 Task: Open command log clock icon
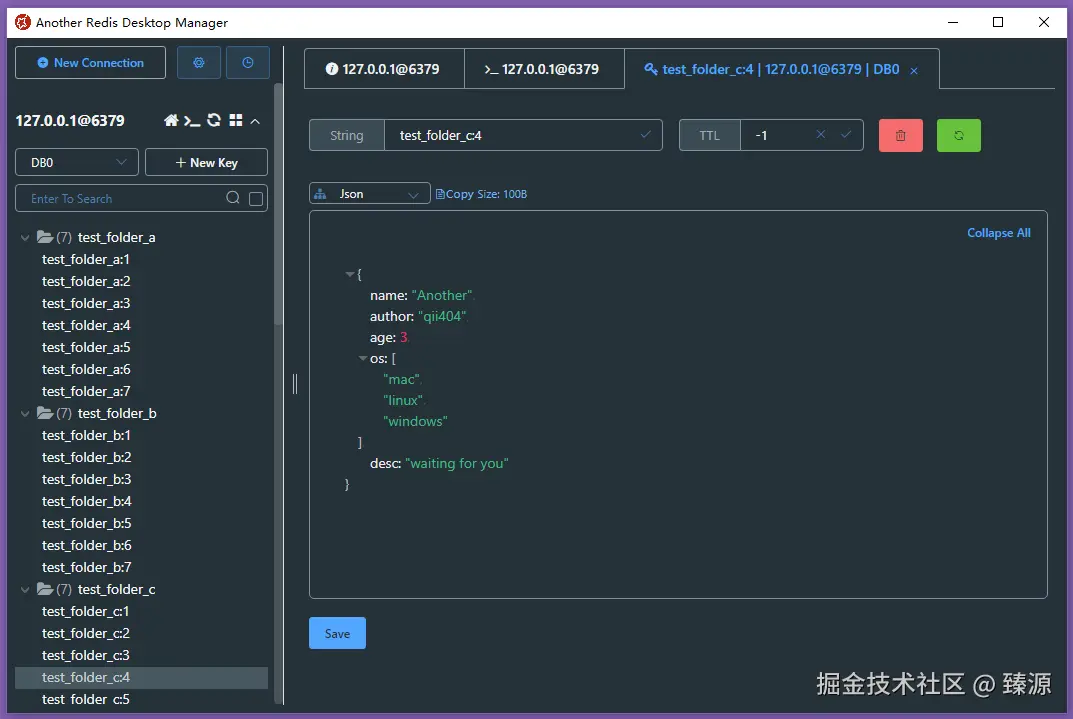248,63
